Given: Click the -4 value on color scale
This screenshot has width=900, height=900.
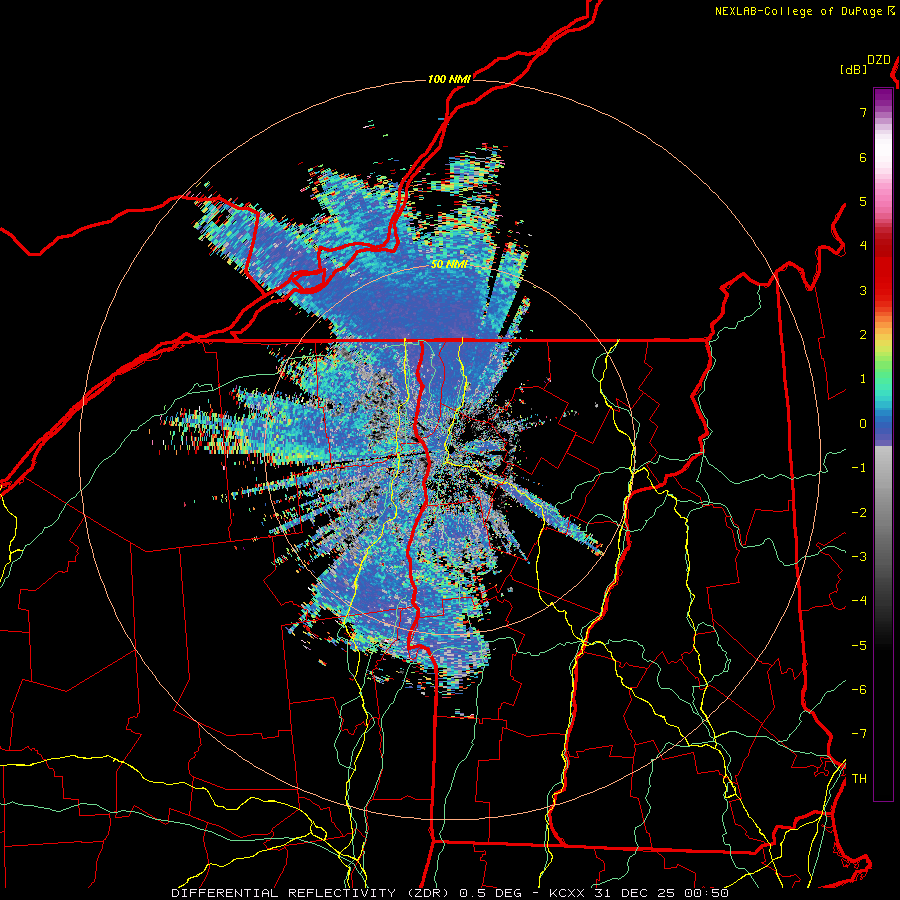Looking at the screenshot, I should 859,601.
